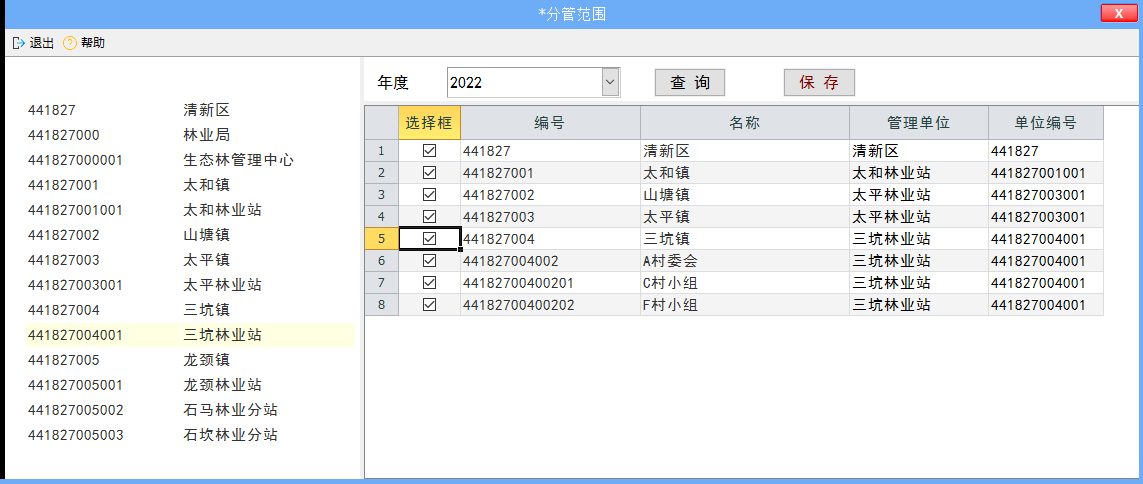This screenshot has height=484, width=1143.
Task: Uncheck the F村小组 row checkbox
Action: click(430, 305)
